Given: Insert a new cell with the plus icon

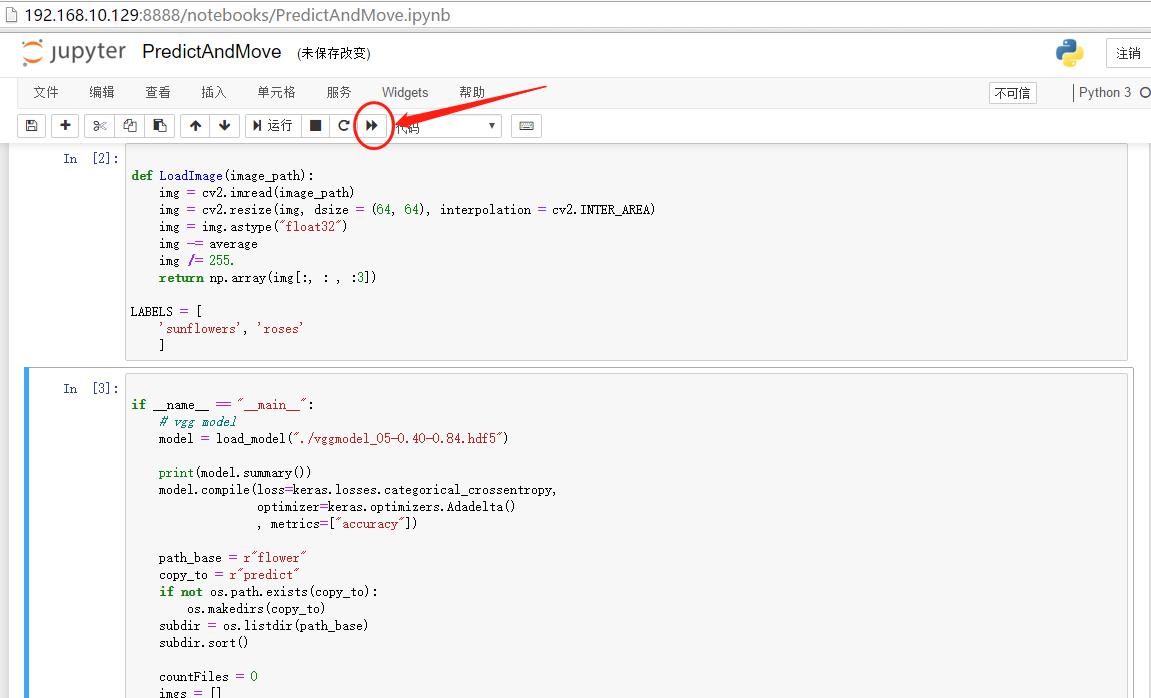Looking at the screenshot, I should pos(65,126).
